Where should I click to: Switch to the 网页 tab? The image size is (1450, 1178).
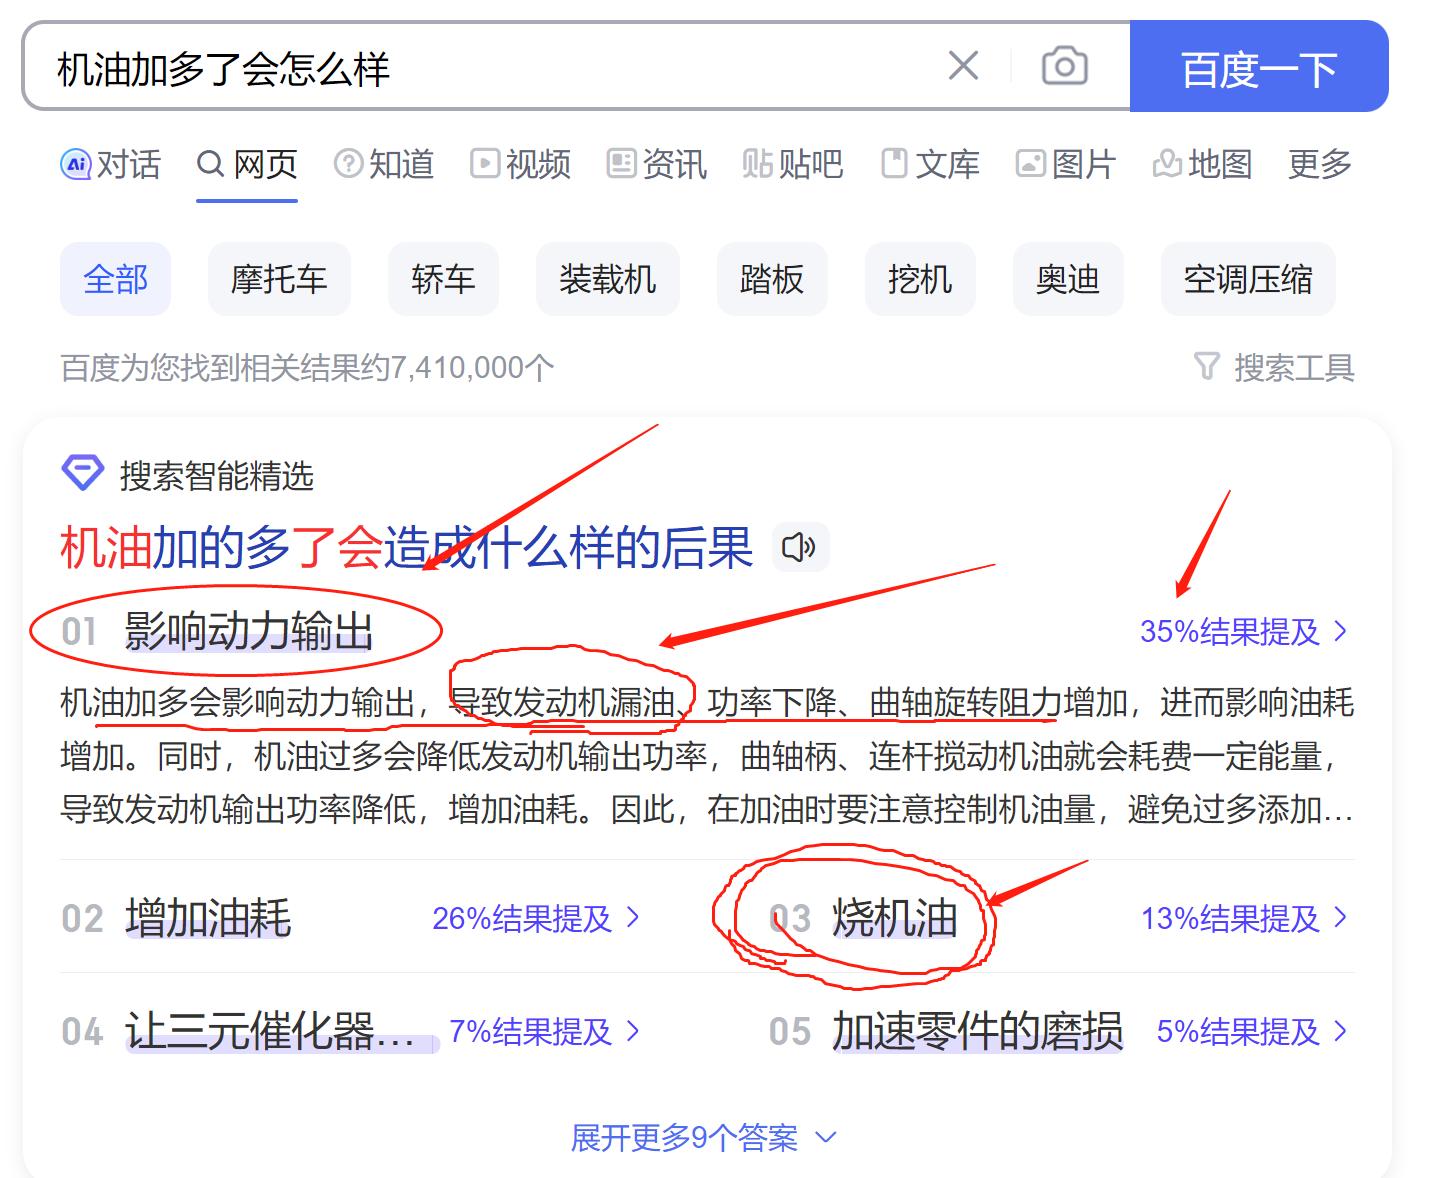click(246, 164)
